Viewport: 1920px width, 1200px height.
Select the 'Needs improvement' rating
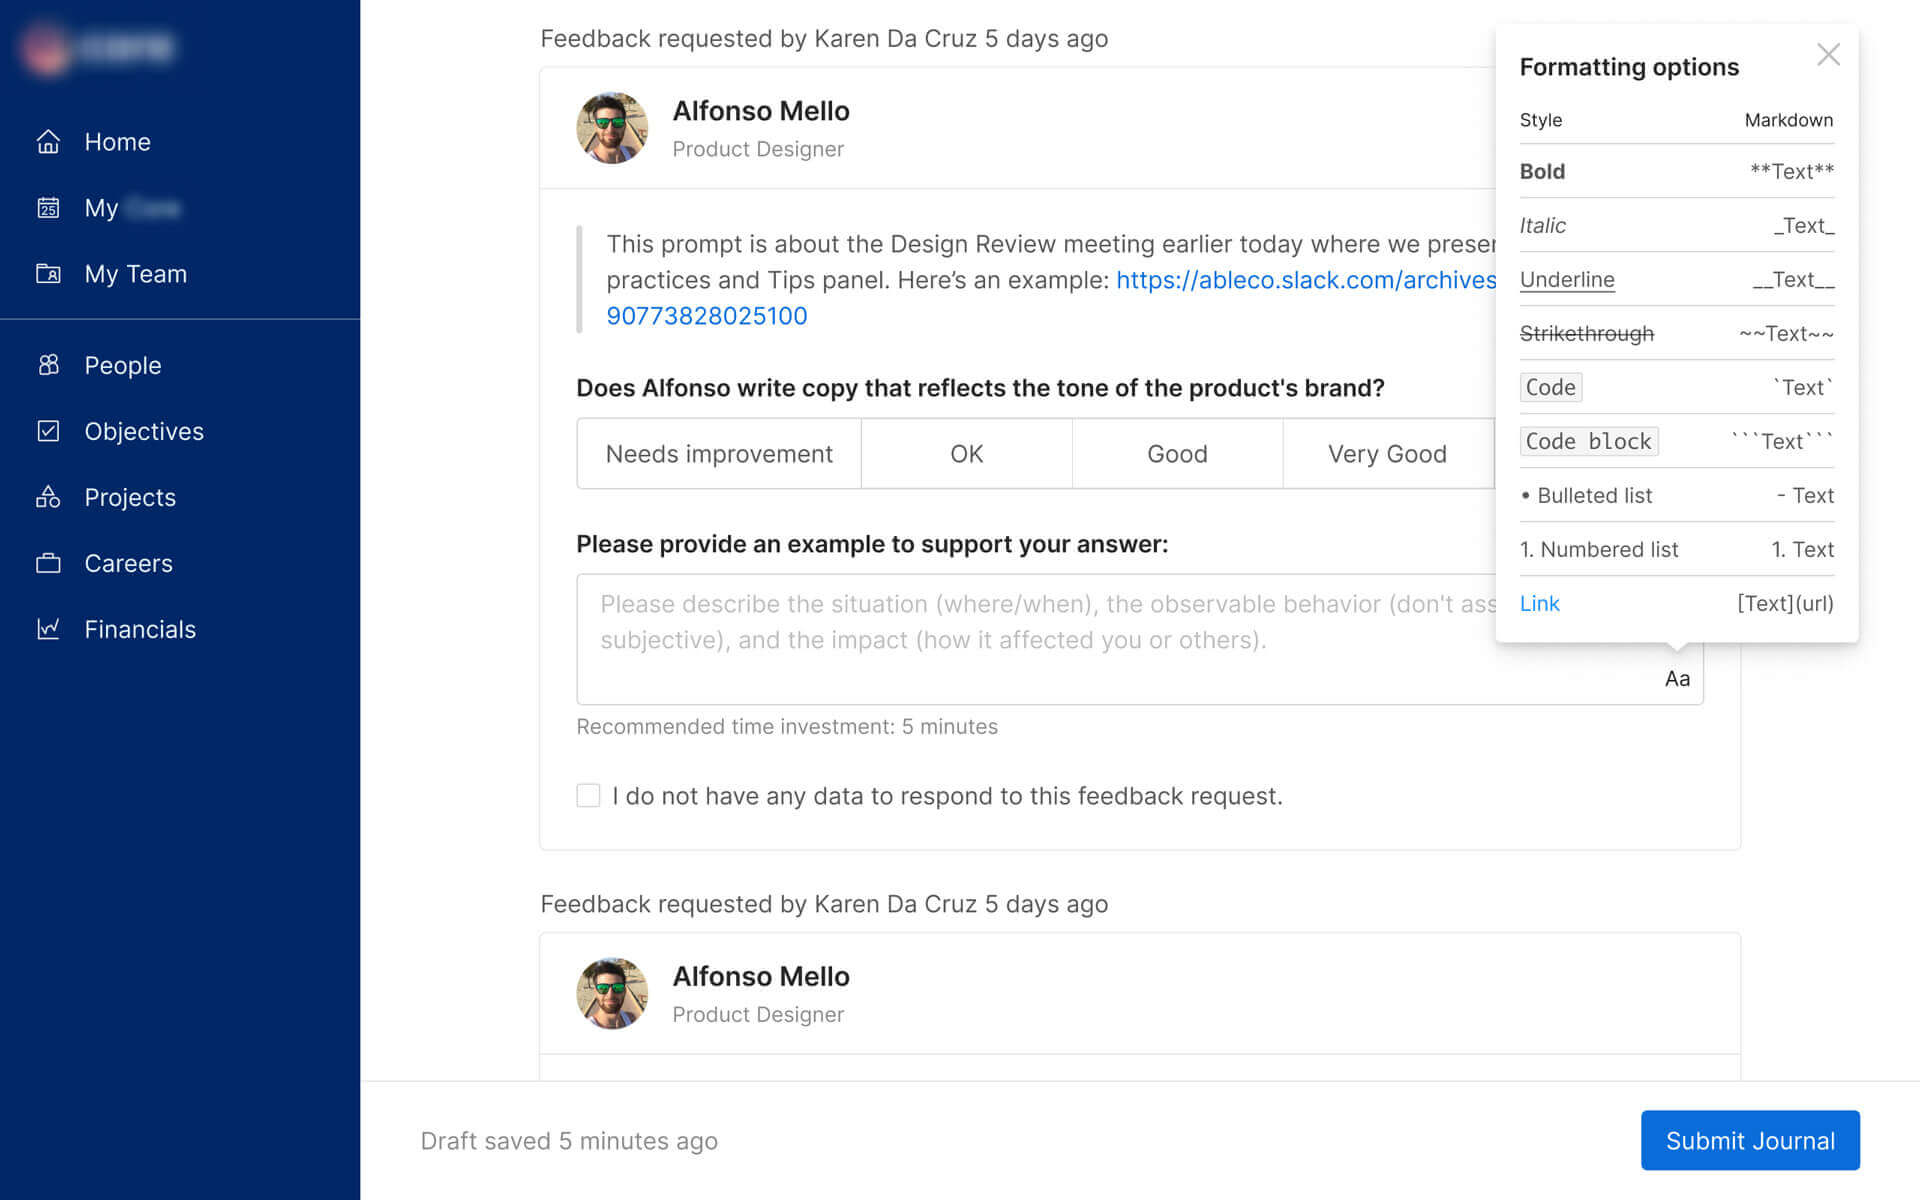[718, 454]
